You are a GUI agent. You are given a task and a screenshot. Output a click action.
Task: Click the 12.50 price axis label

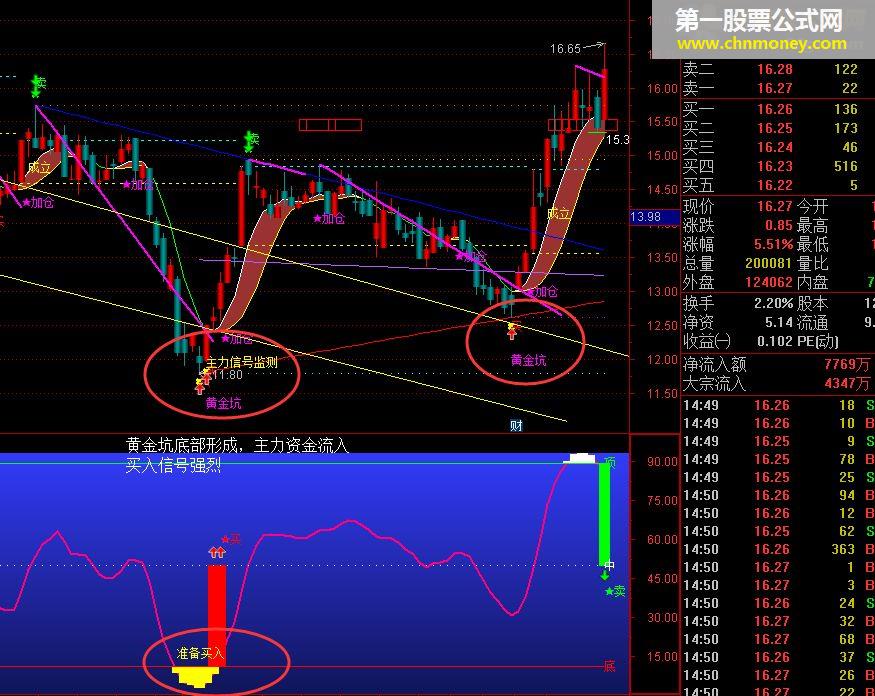coord(662,325)
